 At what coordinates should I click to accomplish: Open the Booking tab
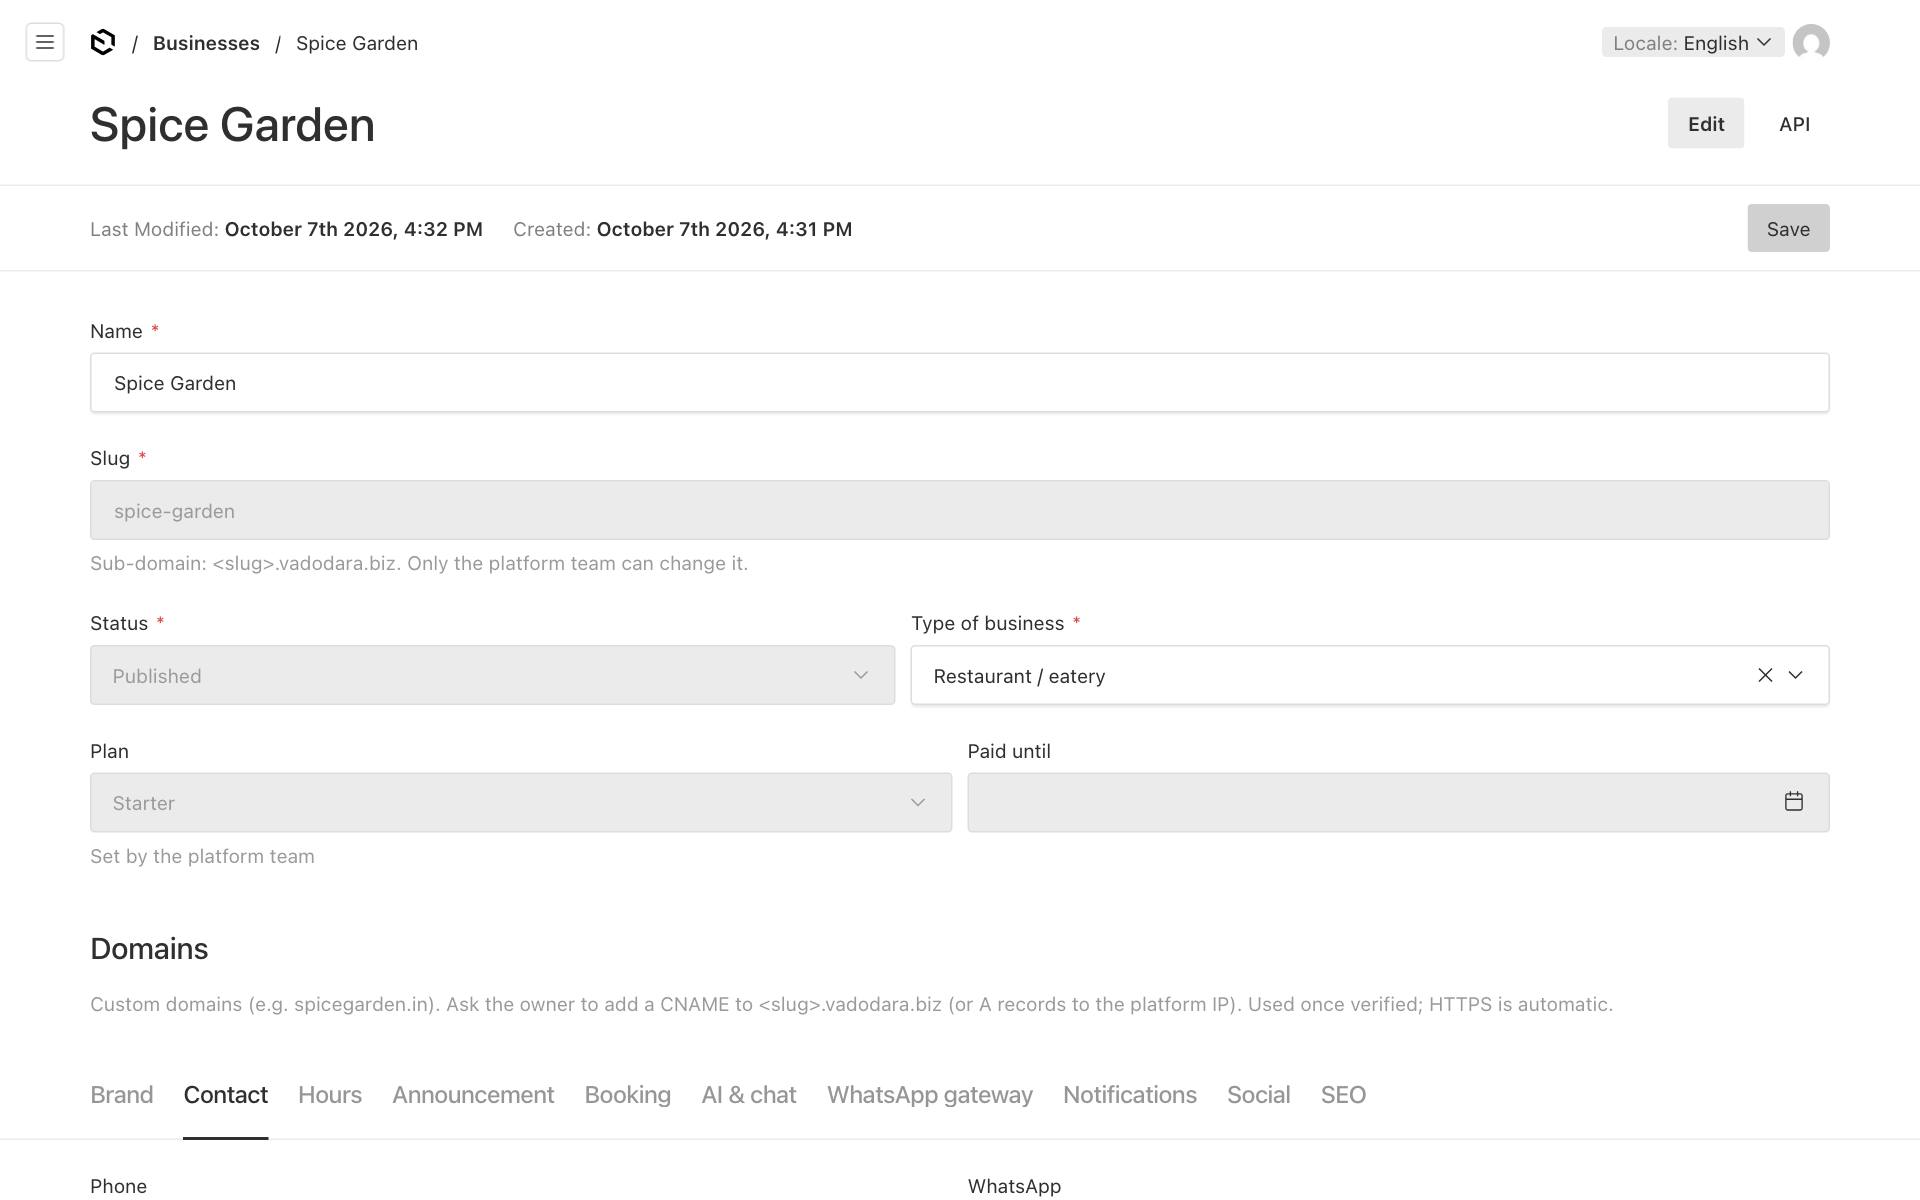pos(628,1095)
